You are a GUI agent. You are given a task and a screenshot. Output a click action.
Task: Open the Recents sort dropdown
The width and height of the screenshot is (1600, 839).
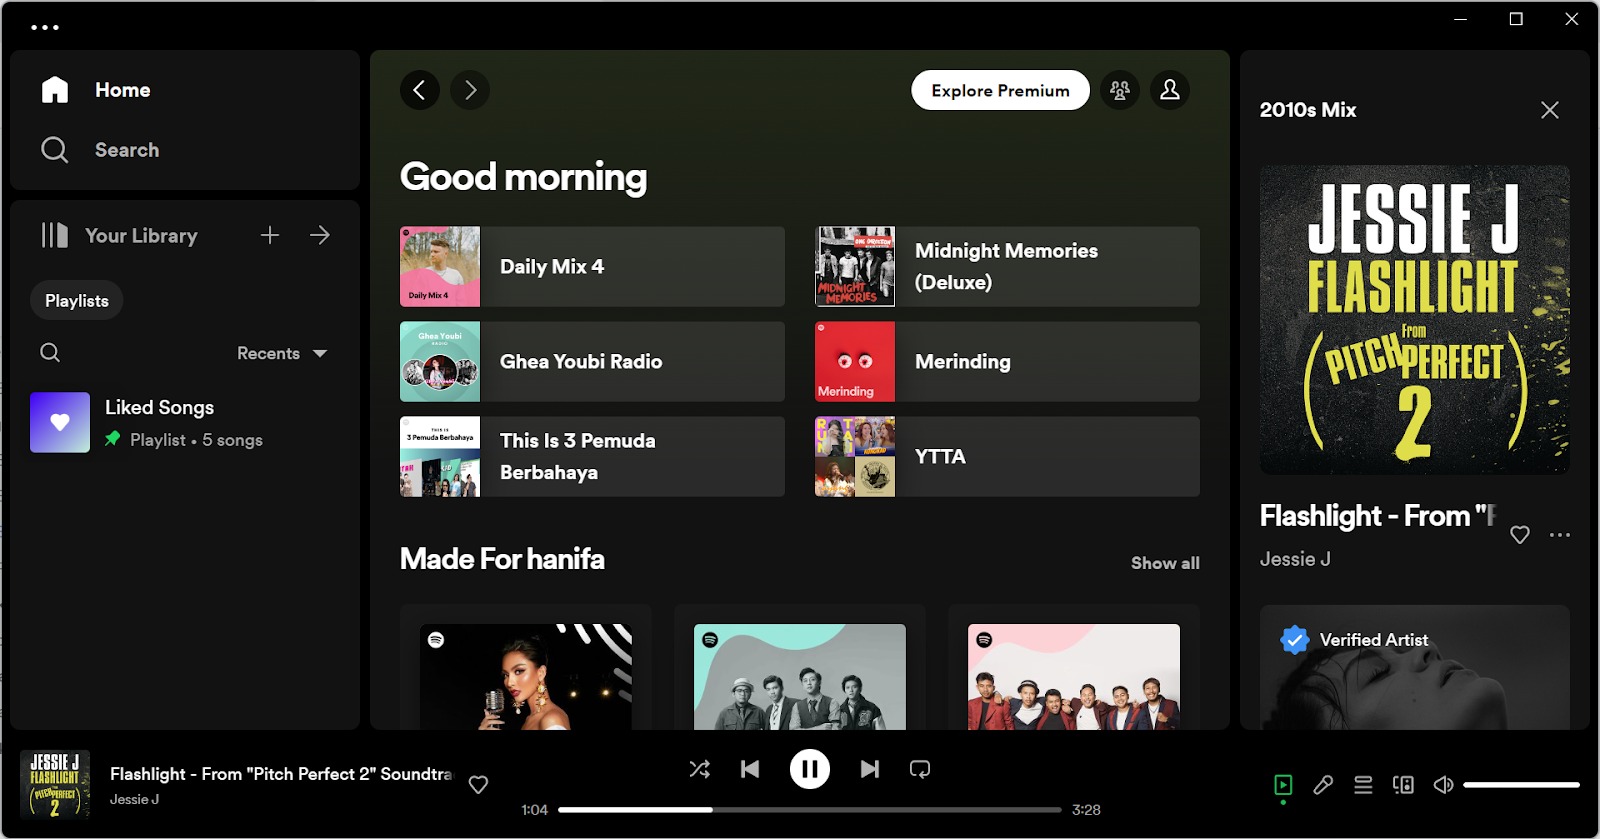tap(282, 353)
